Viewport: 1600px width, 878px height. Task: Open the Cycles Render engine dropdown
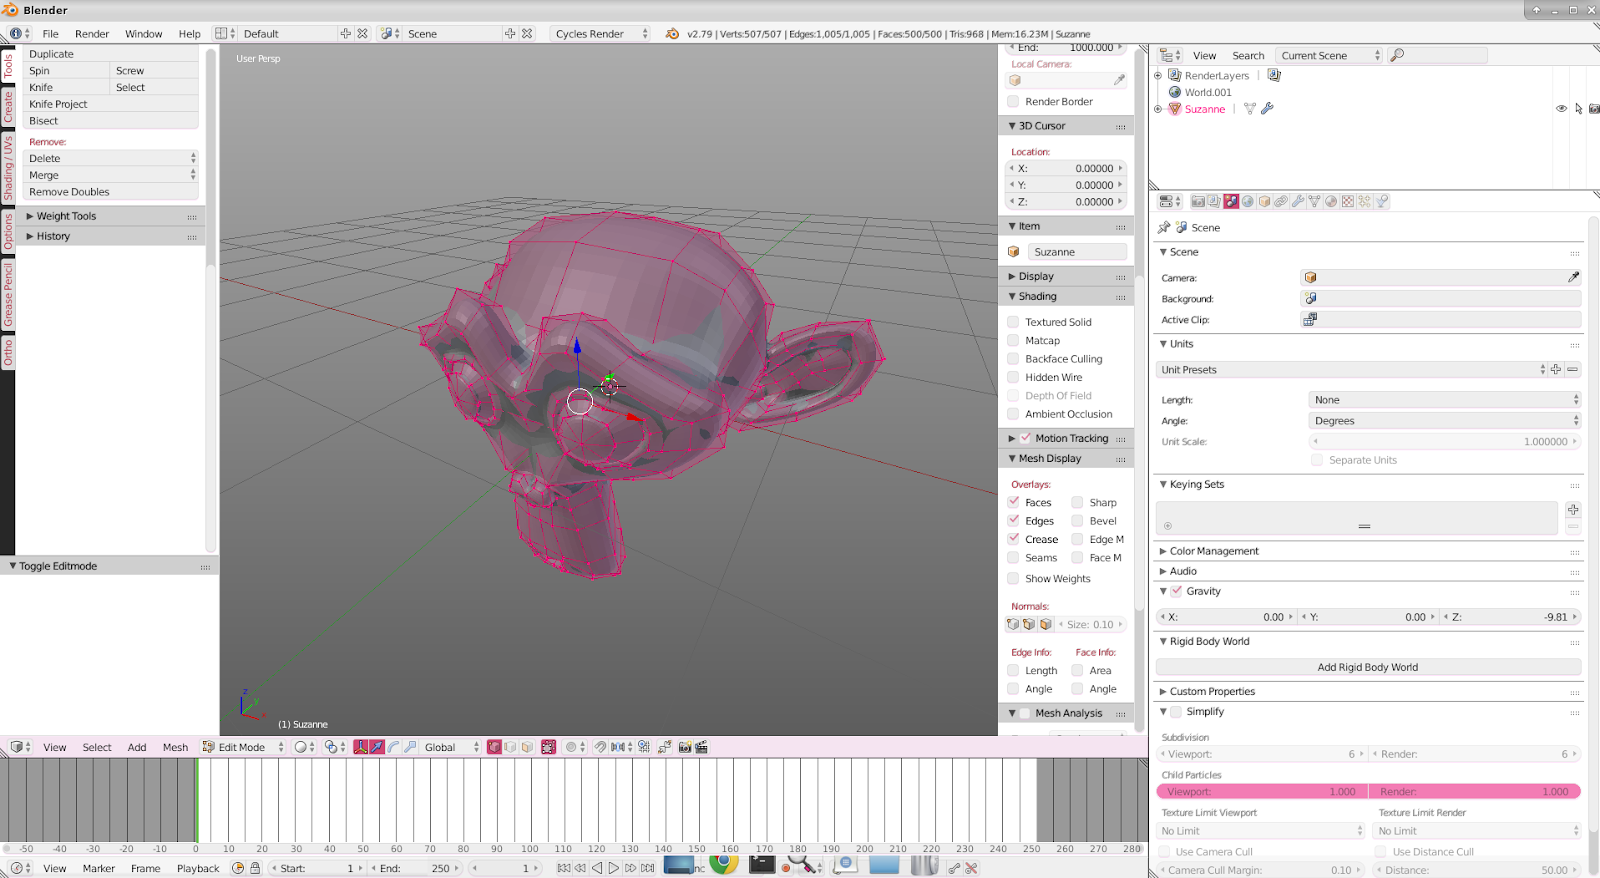click(x=600, y=33)
